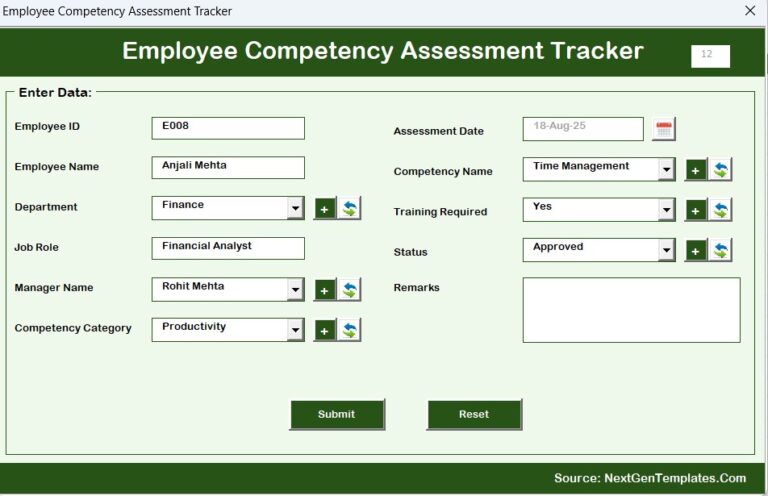This screenshot has width=768, height=496.
Task: Add new Department option with plus icon
Action: (x=324, y=209)
